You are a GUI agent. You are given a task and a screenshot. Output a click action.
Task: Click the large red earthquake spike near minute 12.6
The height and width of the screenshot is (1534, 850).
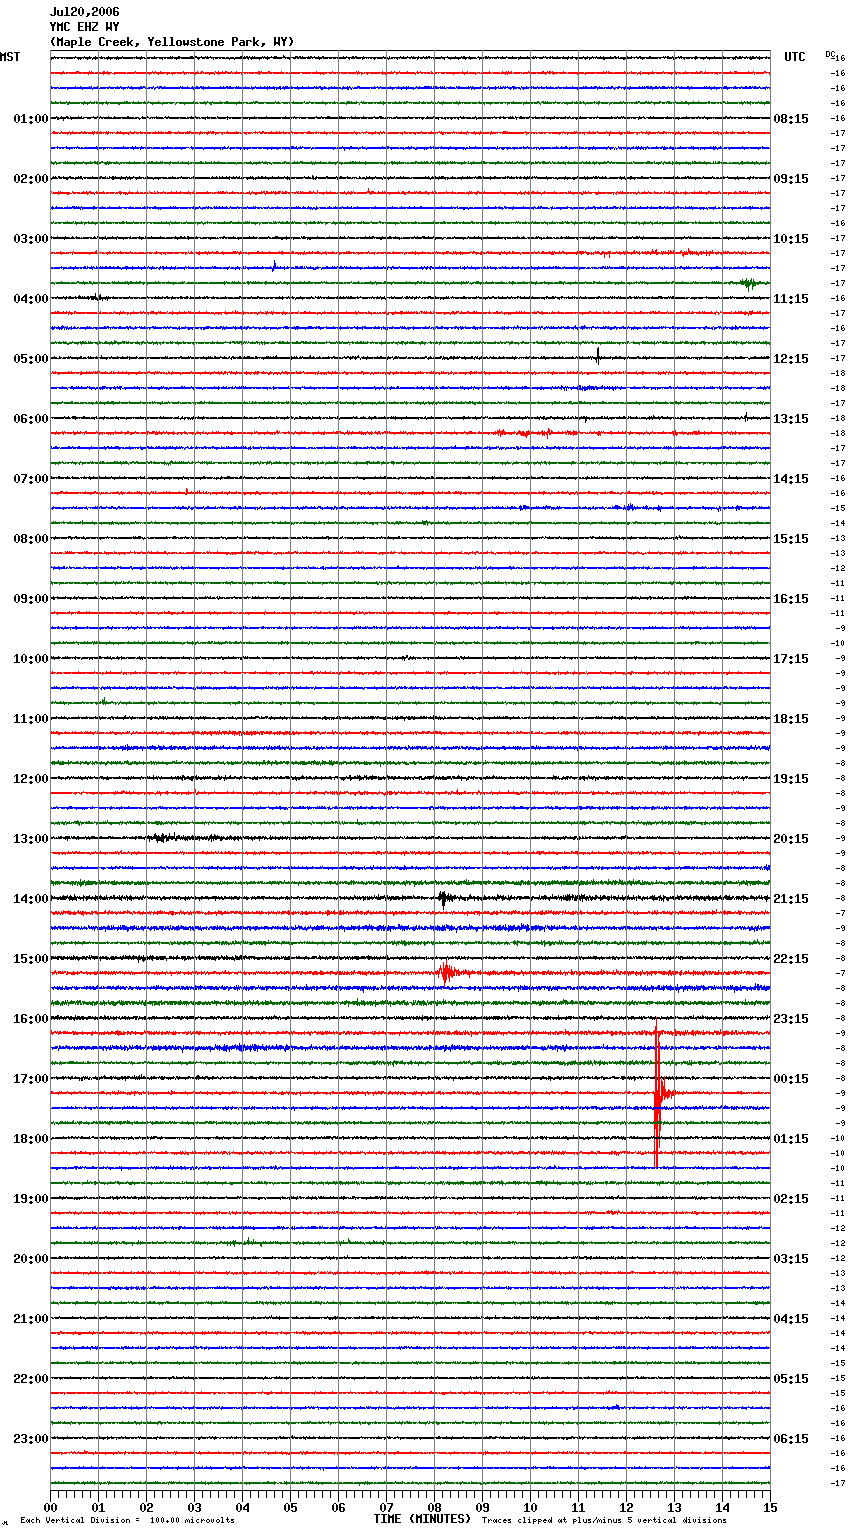[x=657, y=1093]
